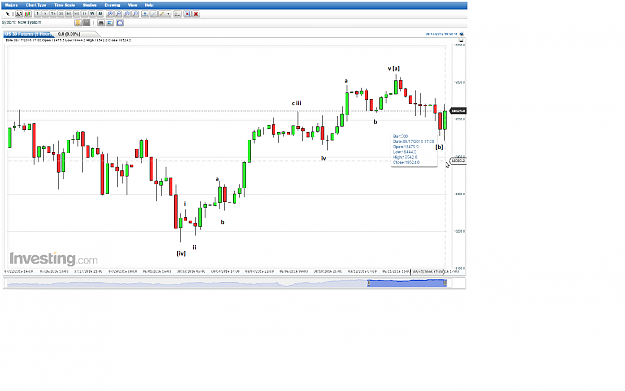The width and height of the screenshot is (625, 391).
Task: Click the black current price label
Action: pyautogui.click(x=458, y=111)
